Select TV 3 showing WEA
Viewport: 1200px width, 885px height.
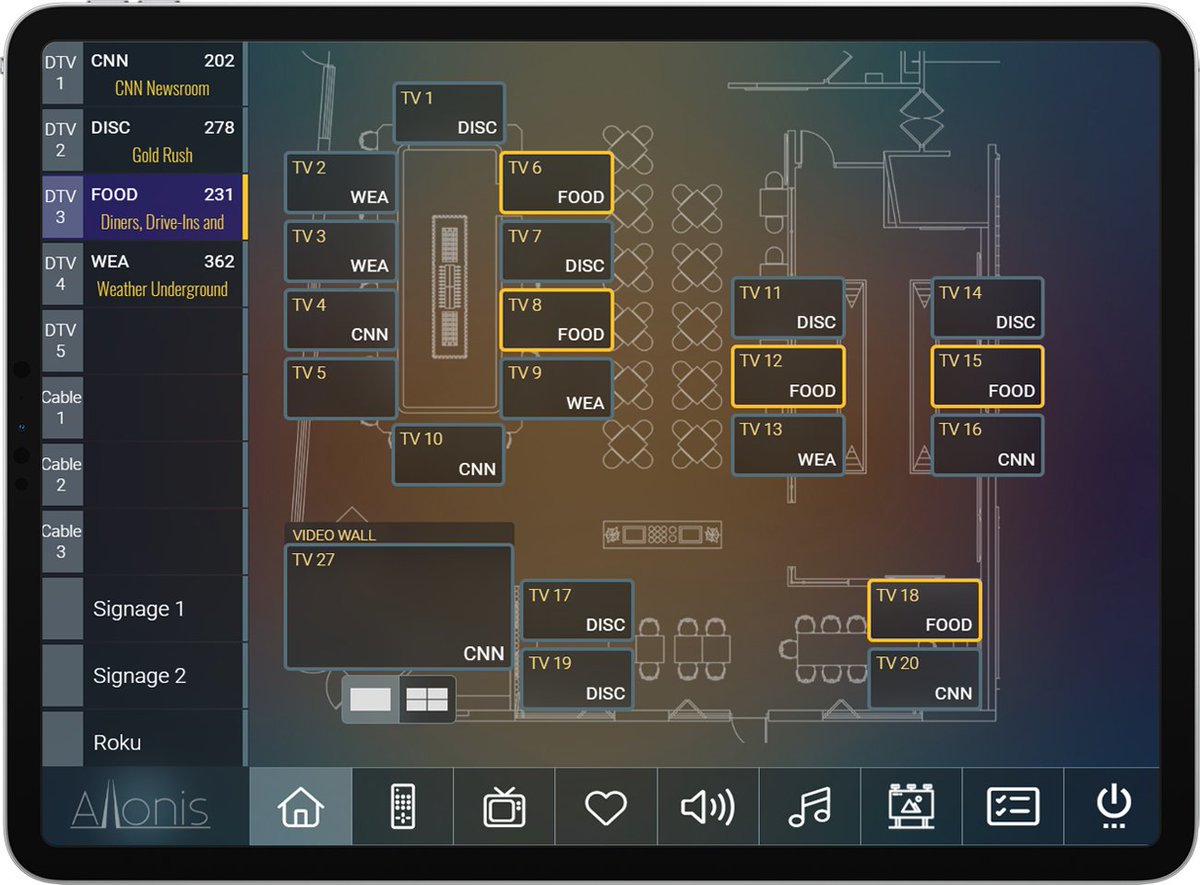click(x=341, y=251)
